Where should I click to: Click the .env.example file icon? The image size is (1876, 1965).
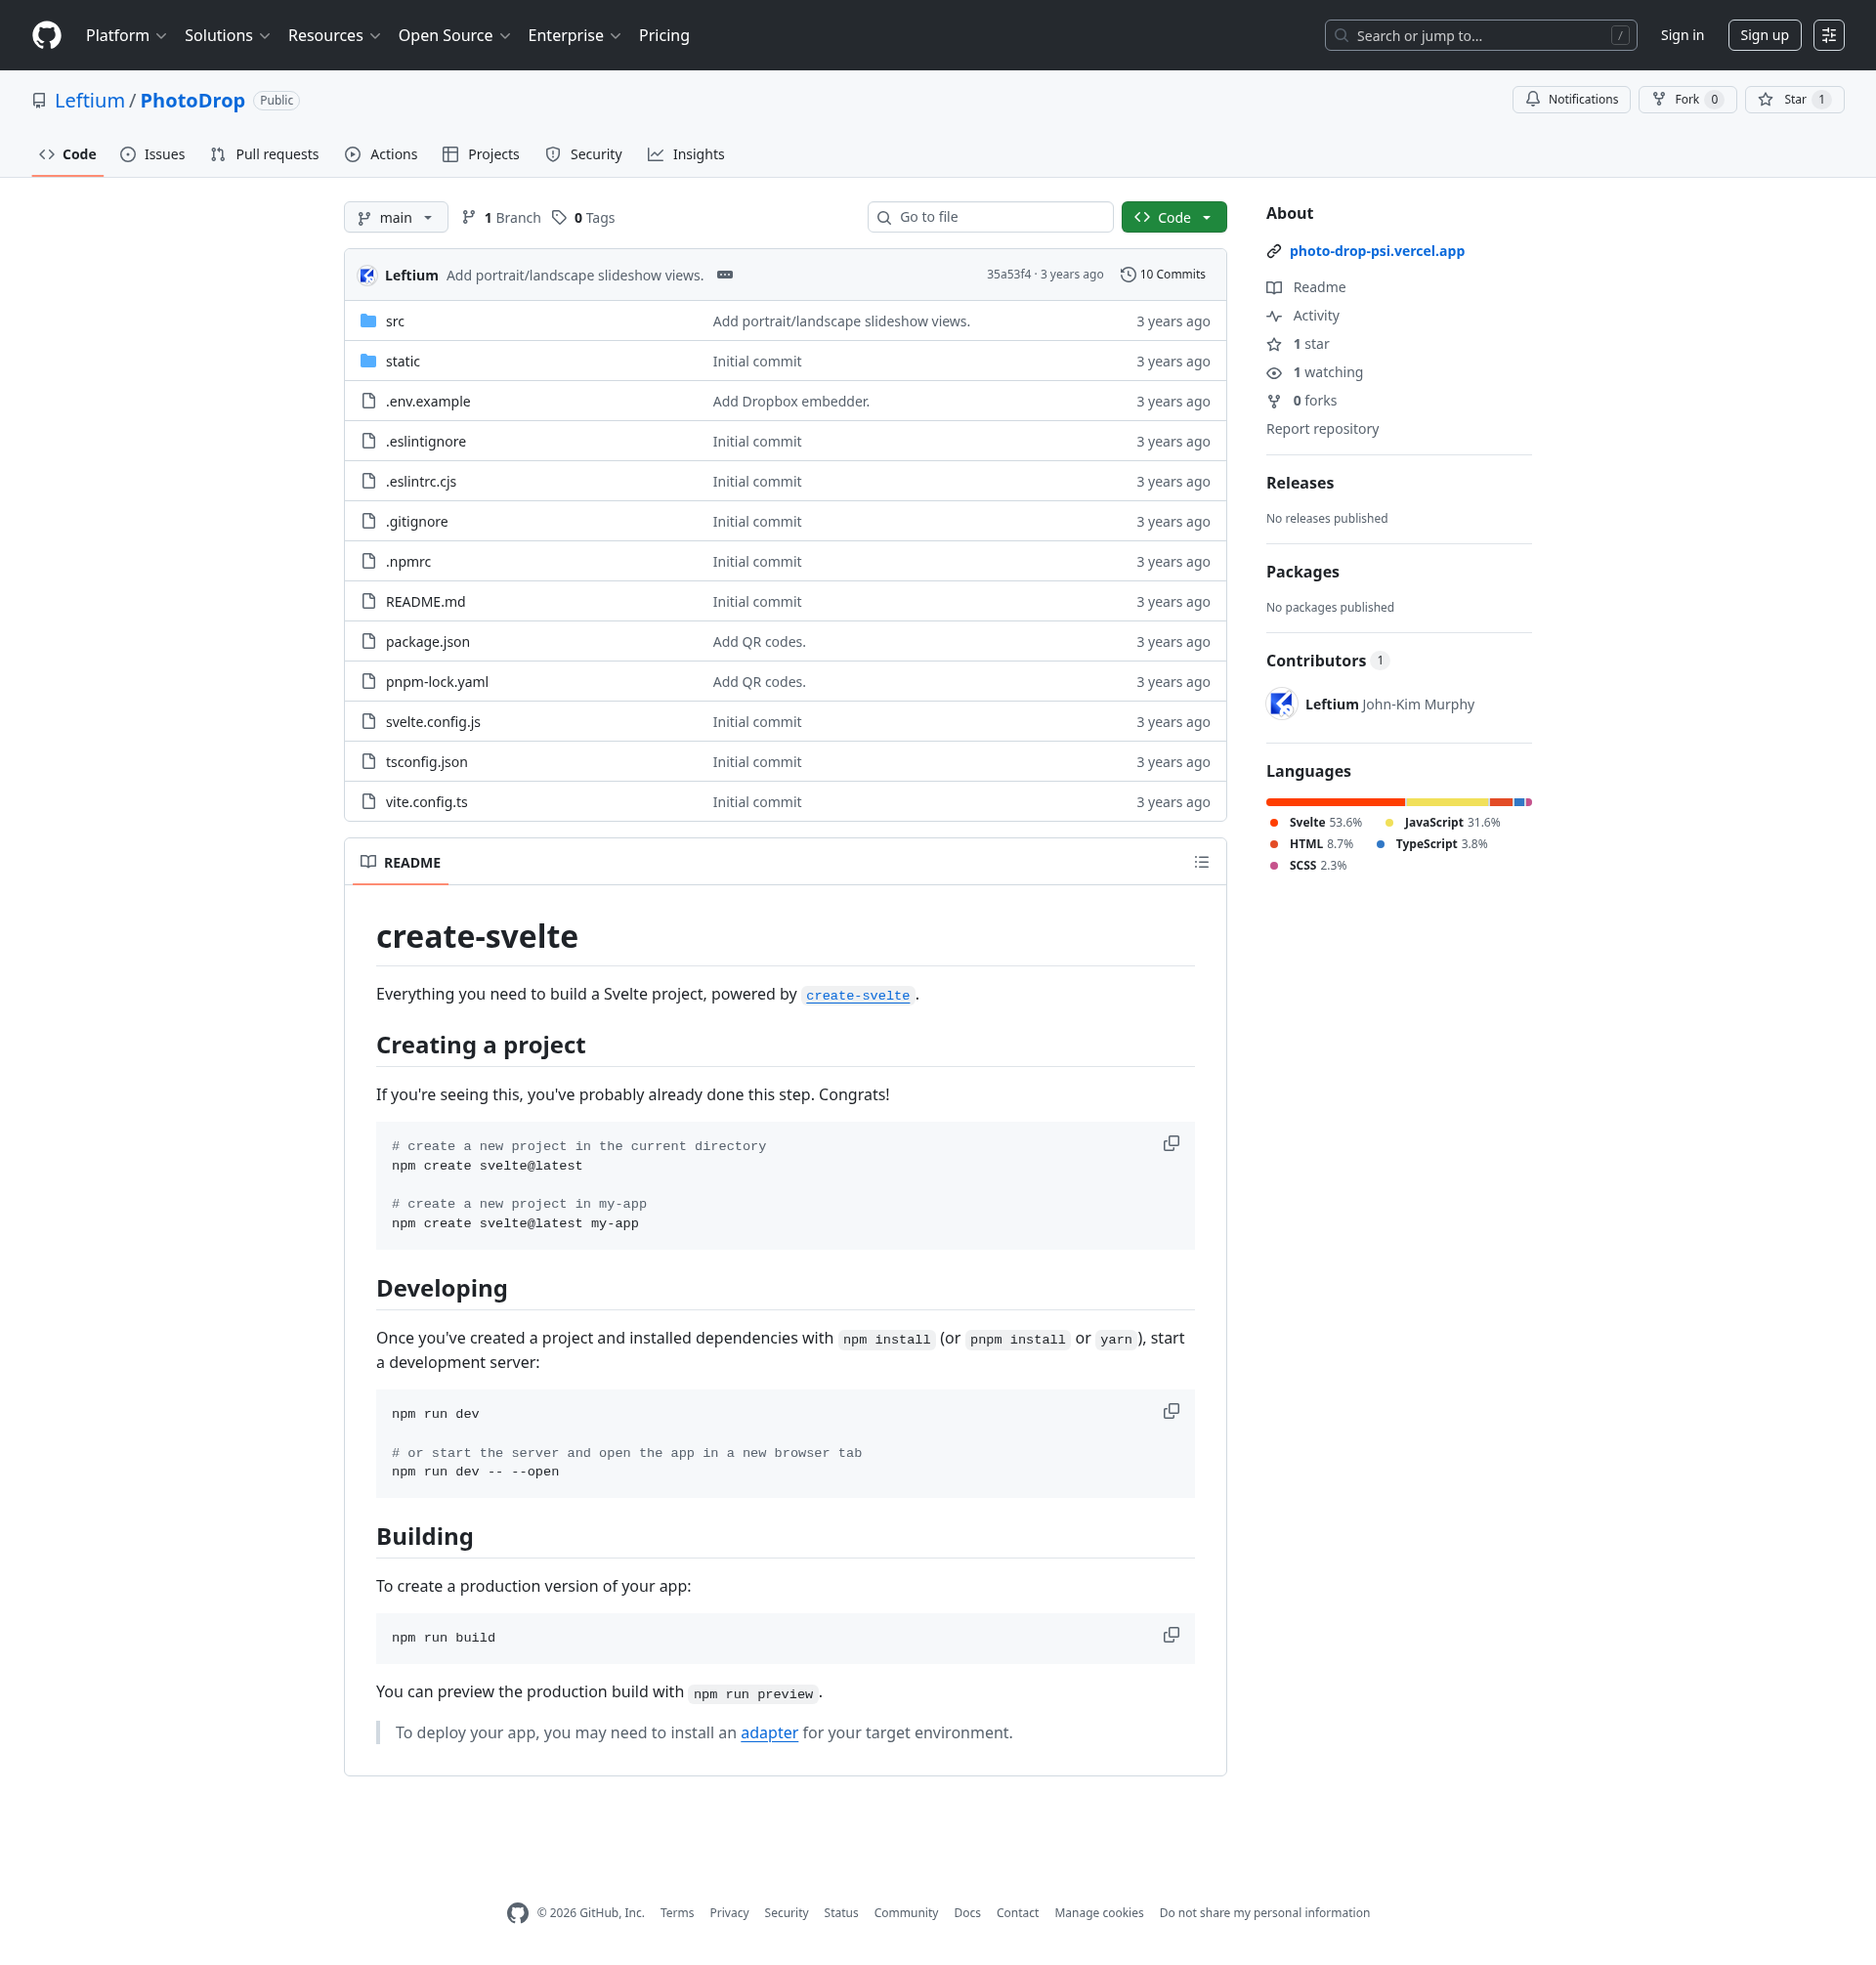pos(368,401)
